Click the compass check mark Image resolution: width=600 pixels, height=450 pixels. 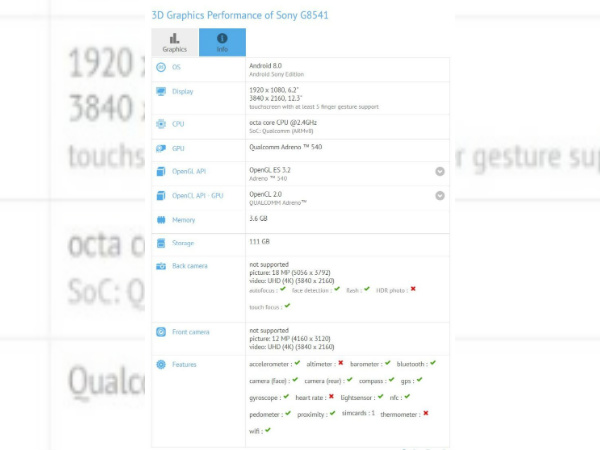391,380
